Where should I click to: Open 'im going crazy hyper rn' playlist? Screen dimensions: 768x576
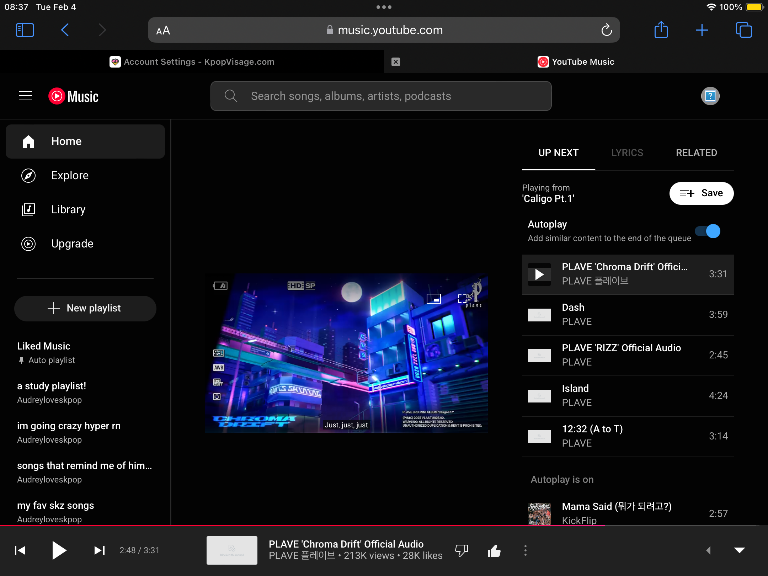click(x=85, y=432)
